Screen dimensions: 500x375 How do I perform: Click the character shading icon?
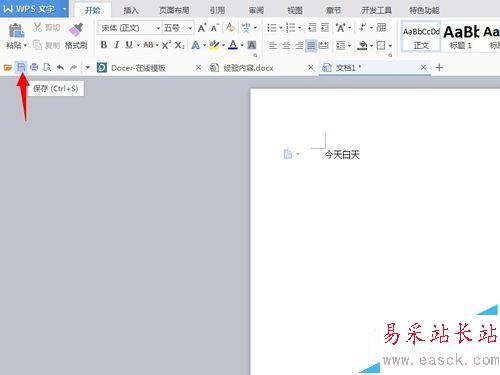click(252, 45)
